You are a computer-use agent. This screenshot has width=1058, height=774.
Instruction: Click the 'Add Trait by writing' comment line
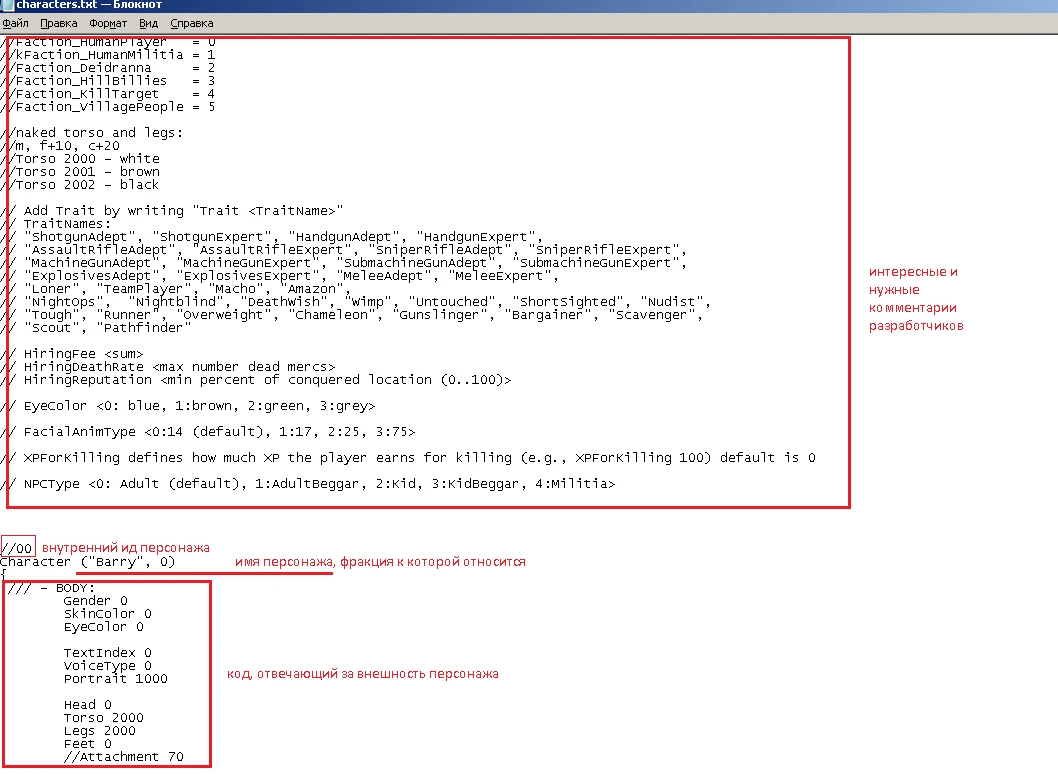[173, 211]
